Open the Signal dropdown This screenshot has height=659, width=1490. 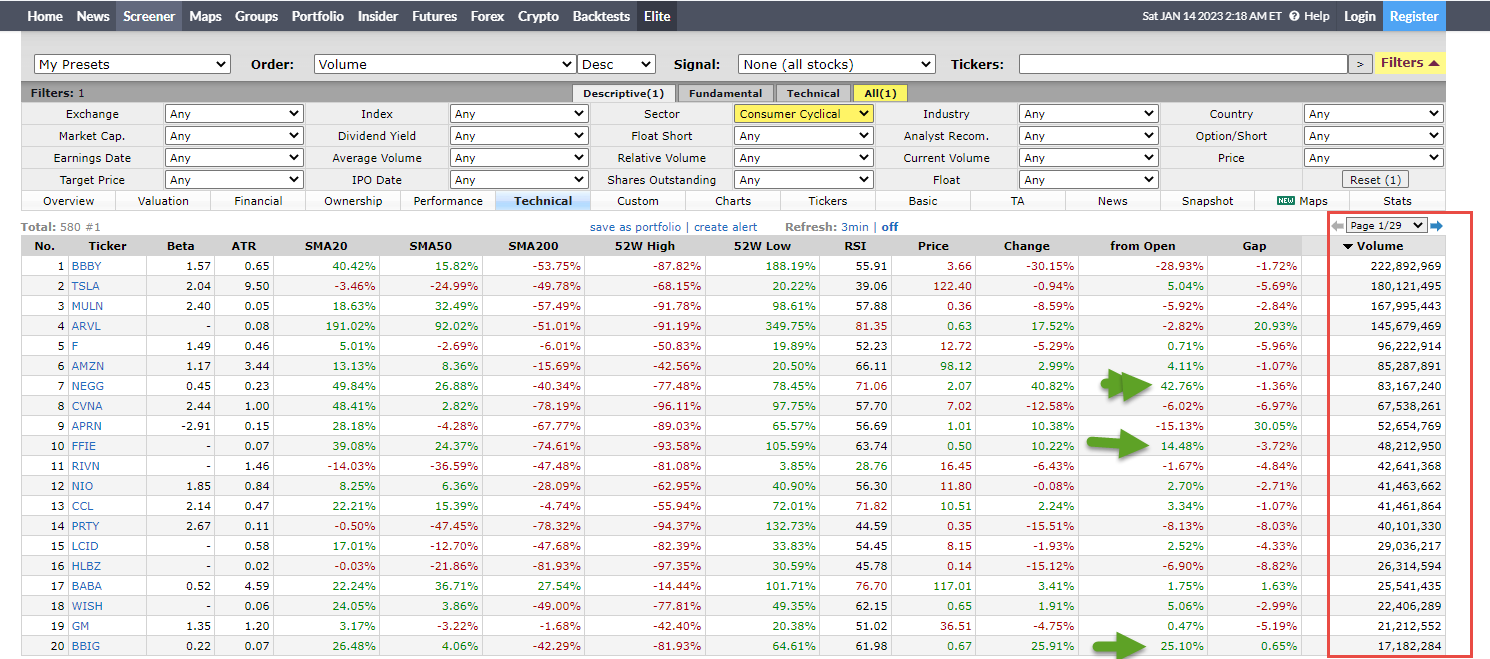[x=836, y=64]
